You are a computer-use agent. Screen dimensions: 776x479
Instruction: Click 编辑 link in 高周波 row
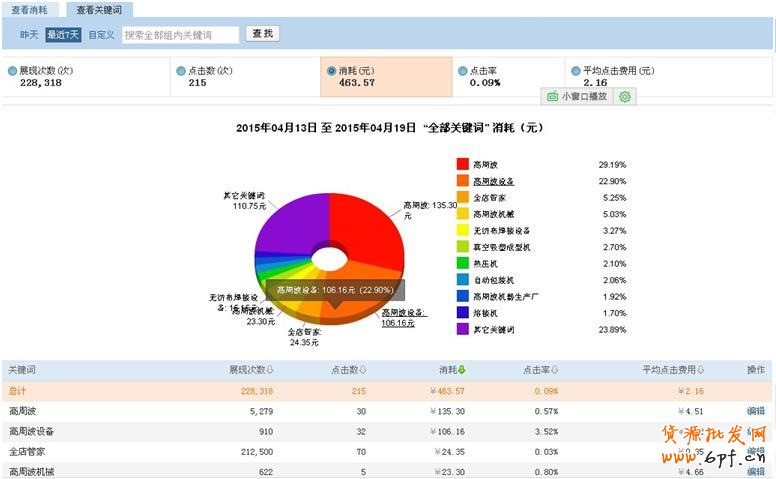[756, 411]
